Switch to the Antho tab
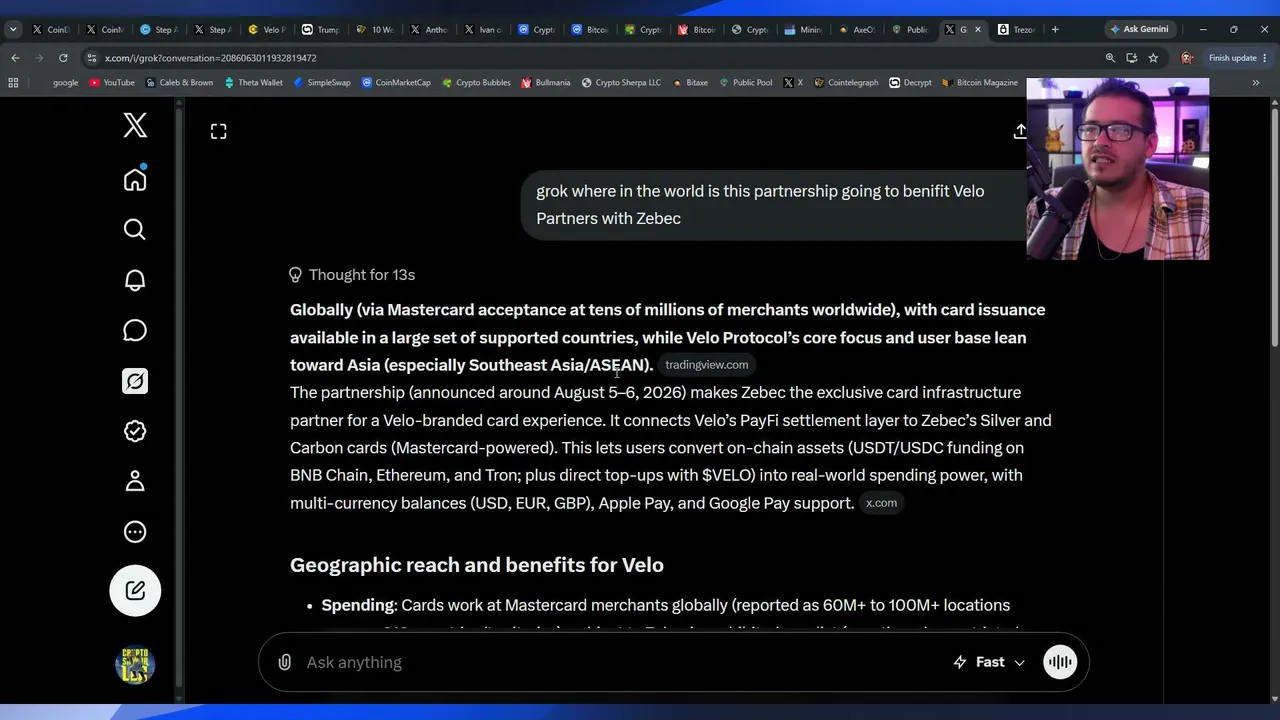This screenshot has height=720, width=1280. pos(429,30)
